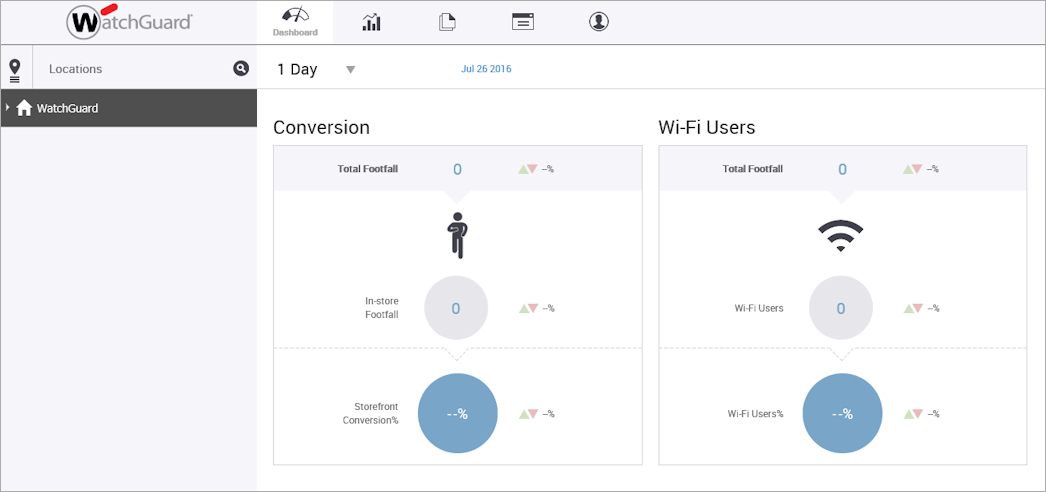Click the Wi-Fi Users% blue circle

pos(843,413)
